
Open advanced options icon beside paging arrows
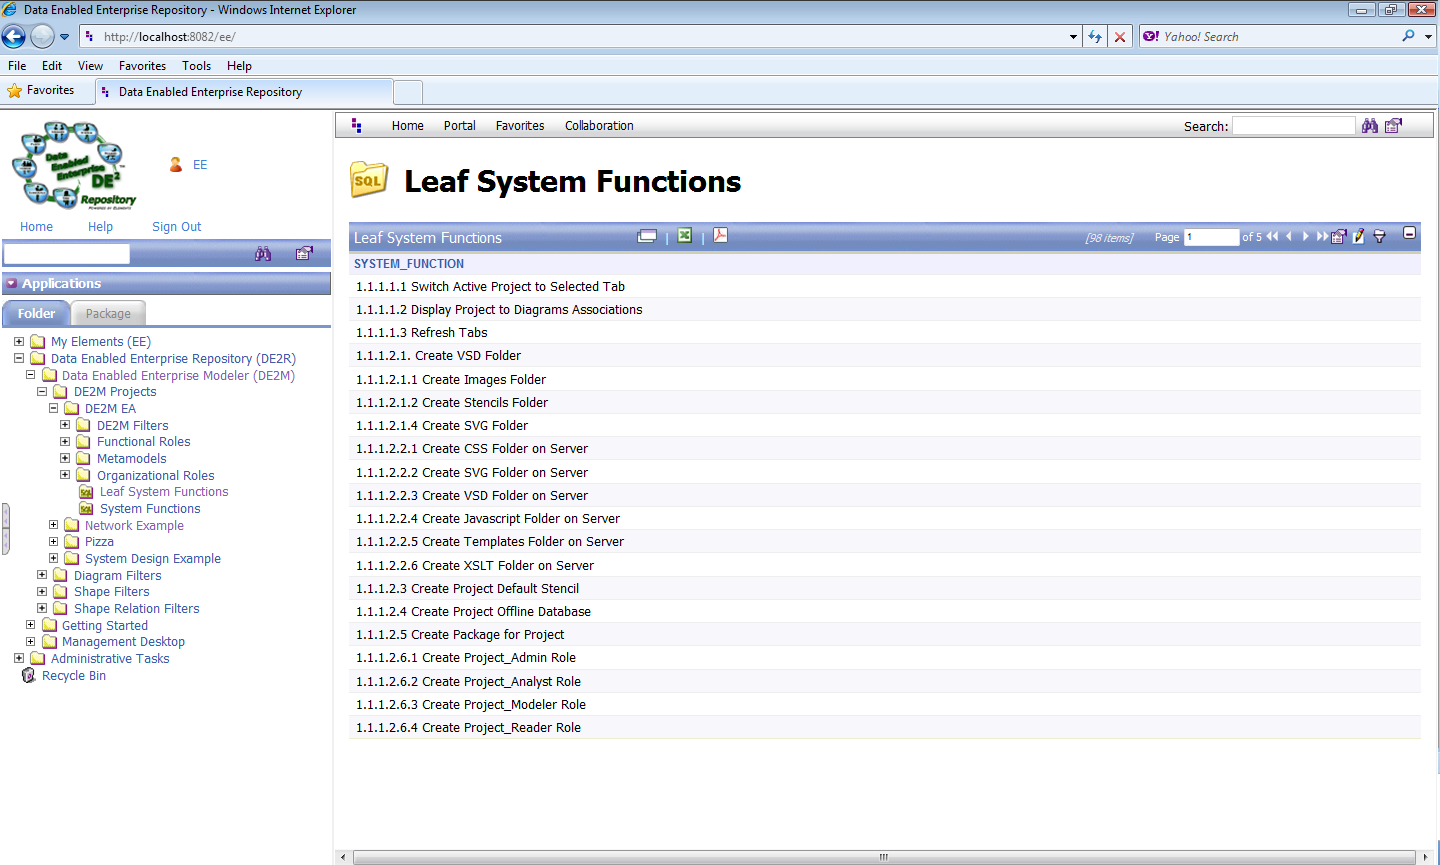(1338, 237)
